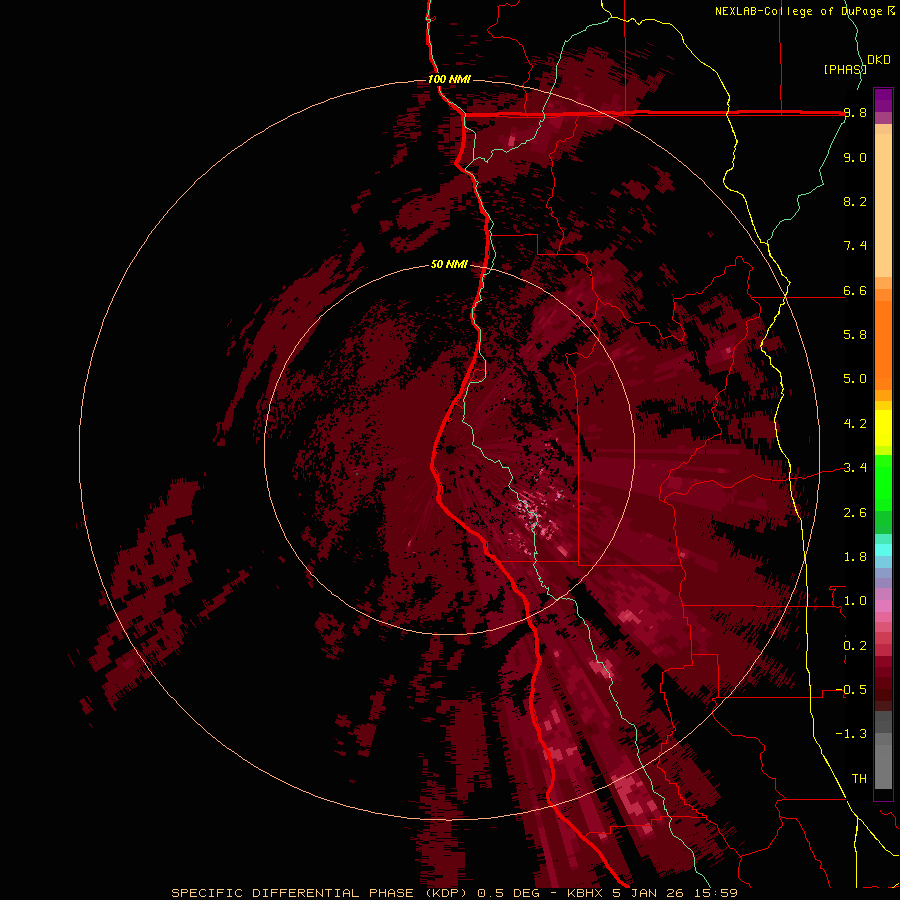Image resolution: width=900 pixels, height=900 pixels.
Task: Click the 6.6 scale value
Action: tap(855, 291)
